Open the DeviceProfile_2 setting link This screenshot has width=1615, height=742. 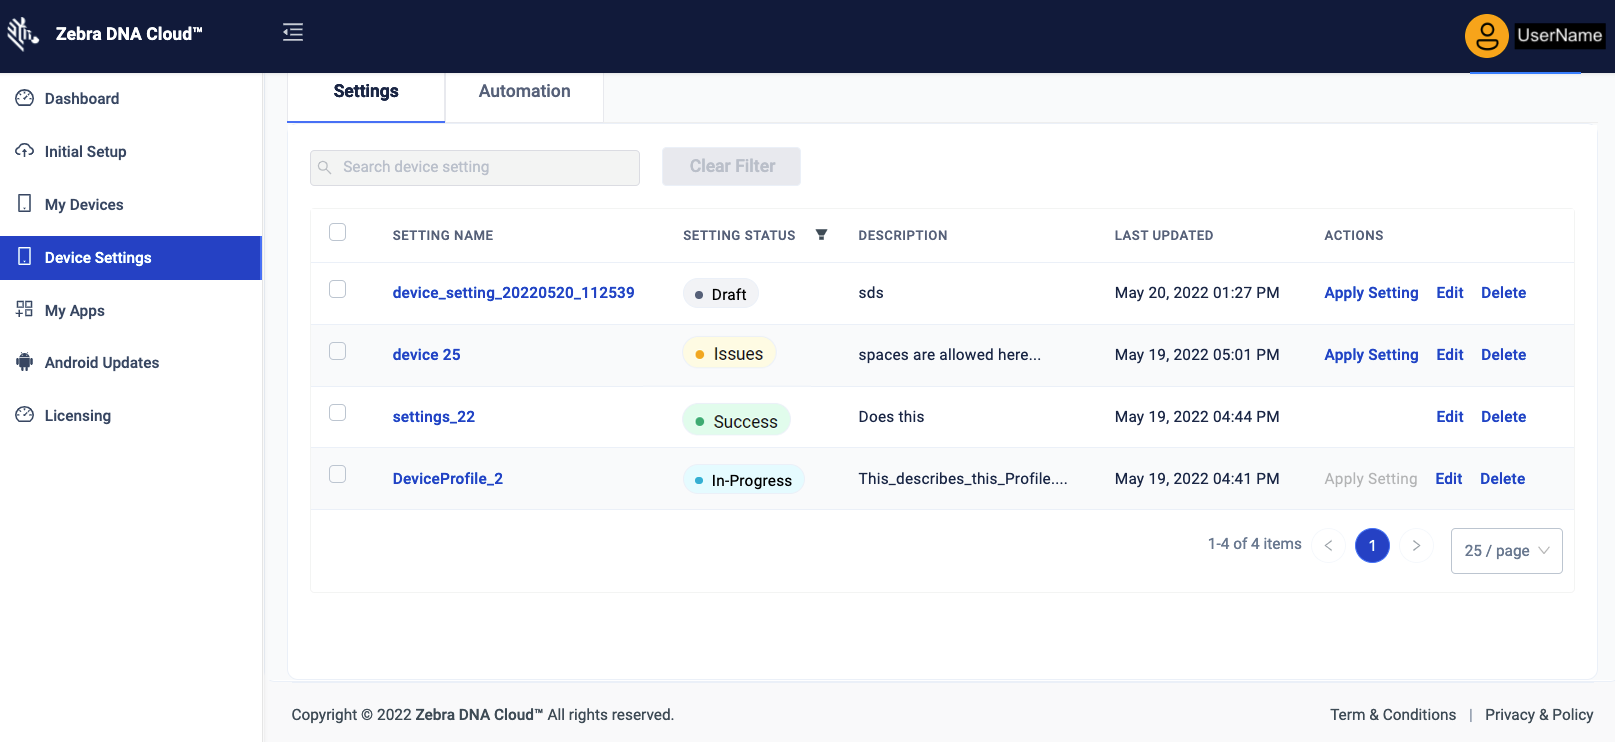448,479
